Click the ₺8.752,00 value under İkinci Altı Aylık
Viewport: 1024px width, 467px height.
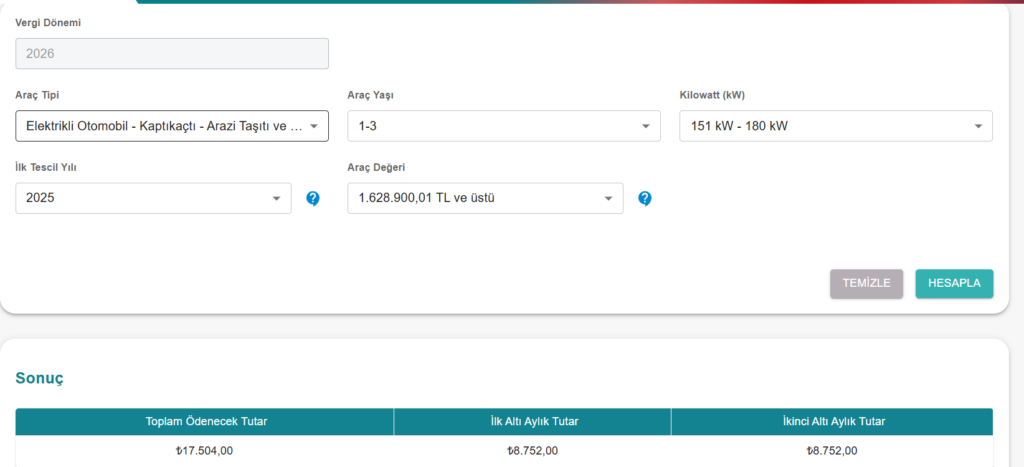tap(831, 451)
